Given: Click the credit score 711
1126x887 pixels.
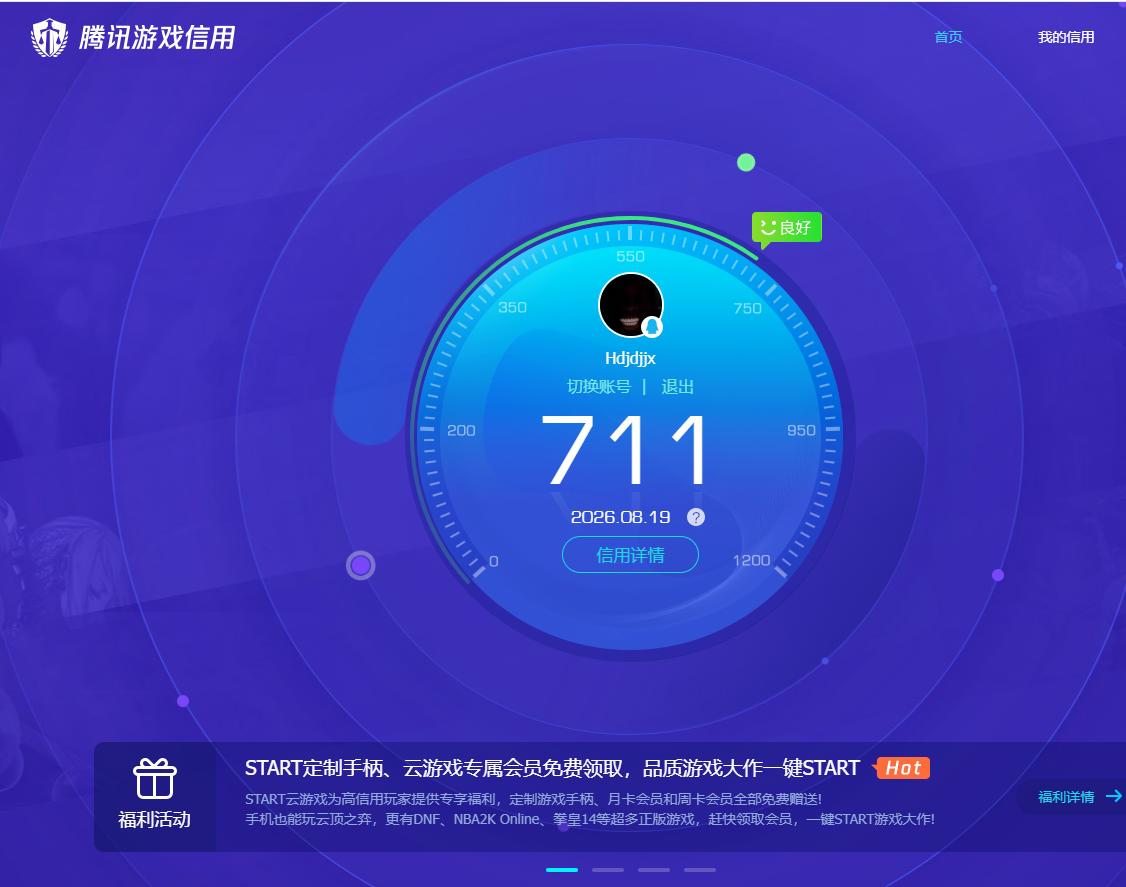Looking at the screenshot, I should [x=625, y=450].
